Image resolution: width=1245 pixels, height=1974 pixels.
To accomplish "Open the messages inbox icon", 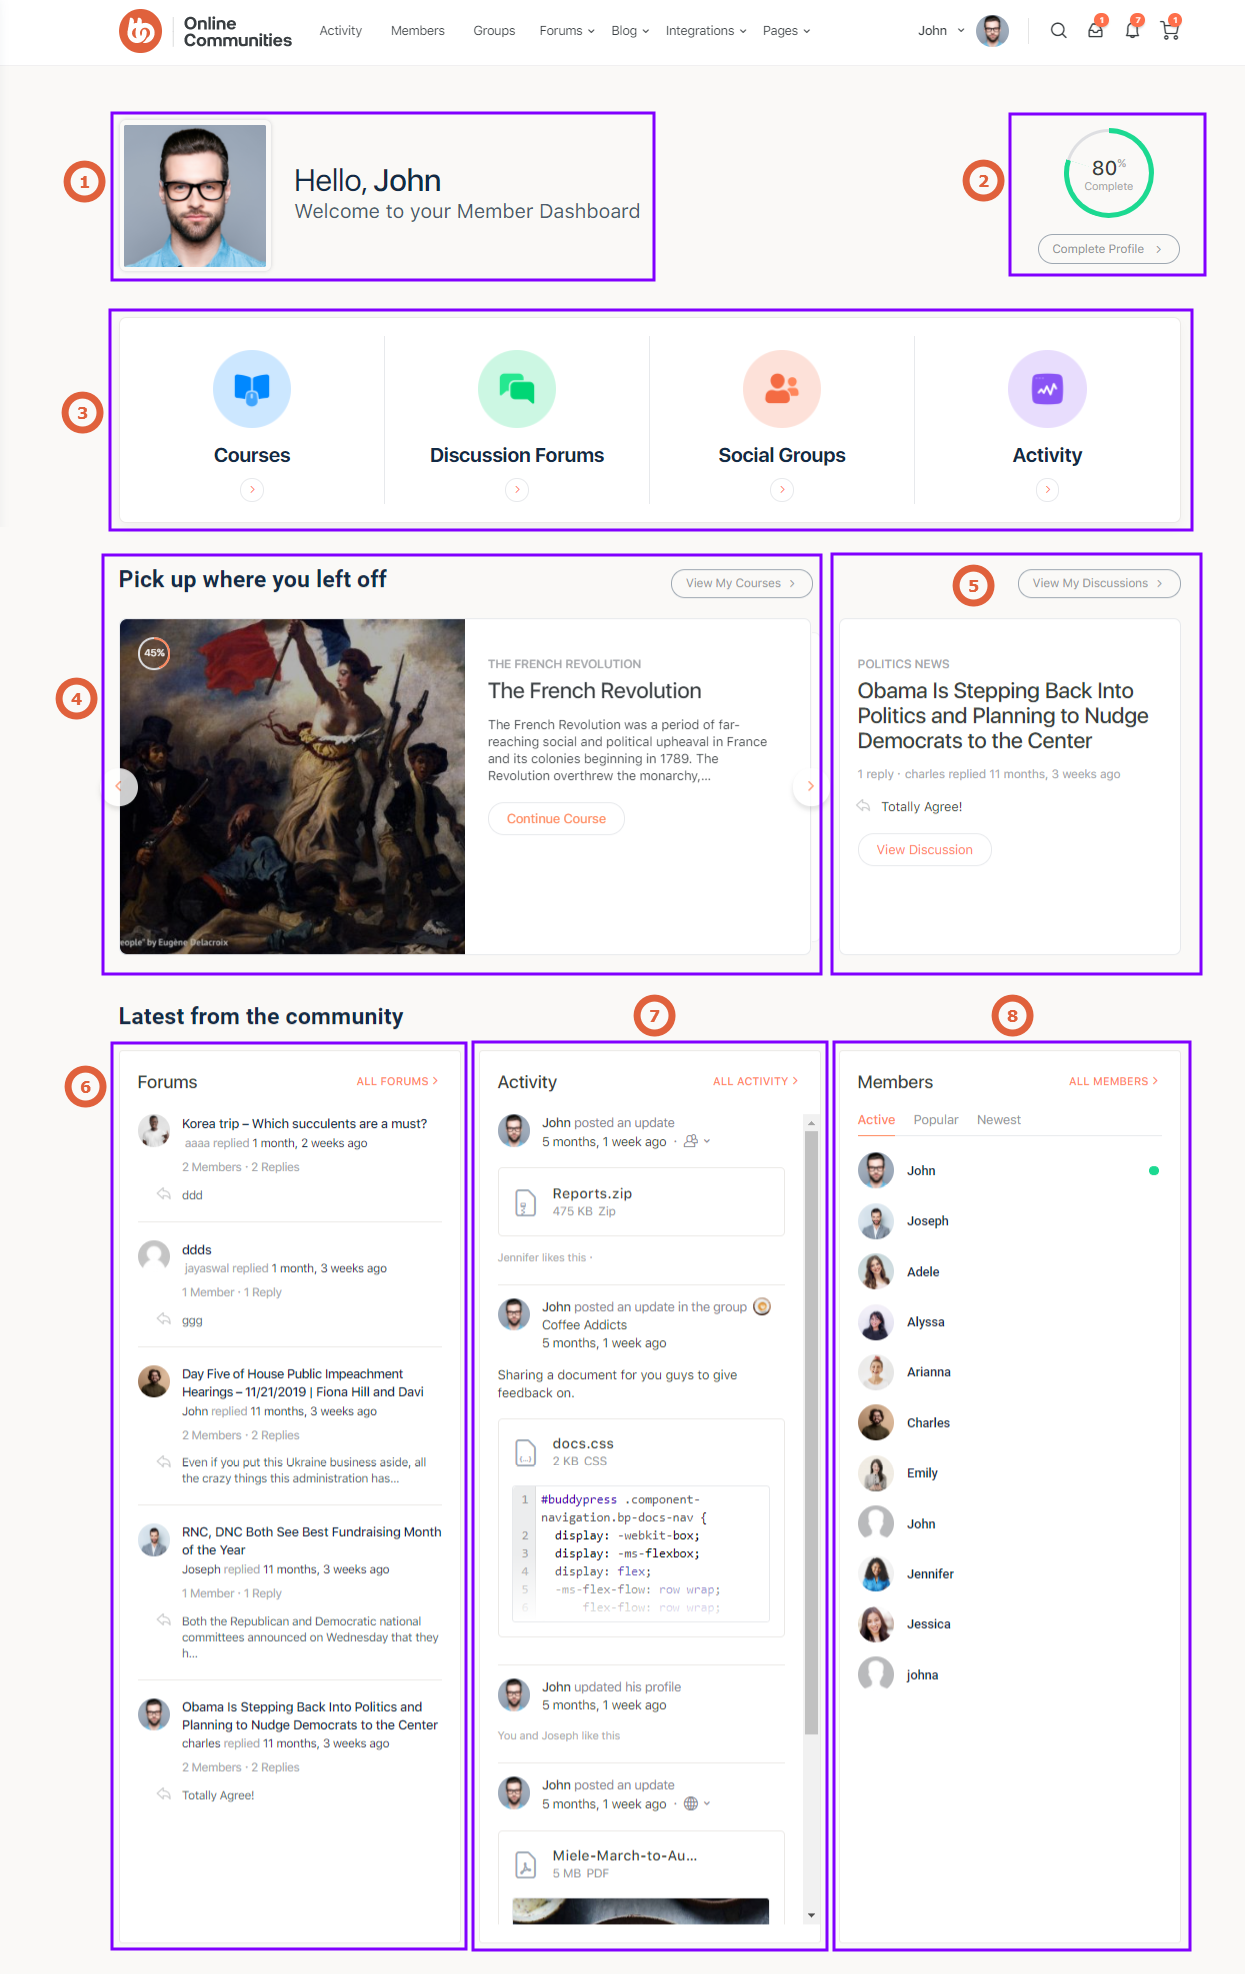I will (x=1096, y=31).
